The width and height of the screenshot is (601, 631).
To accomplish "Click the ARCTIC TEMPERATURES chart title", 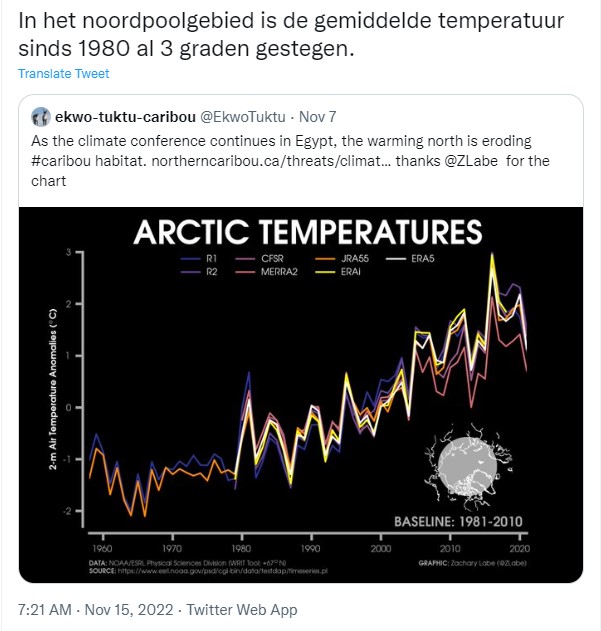I will tap(308, 233).
